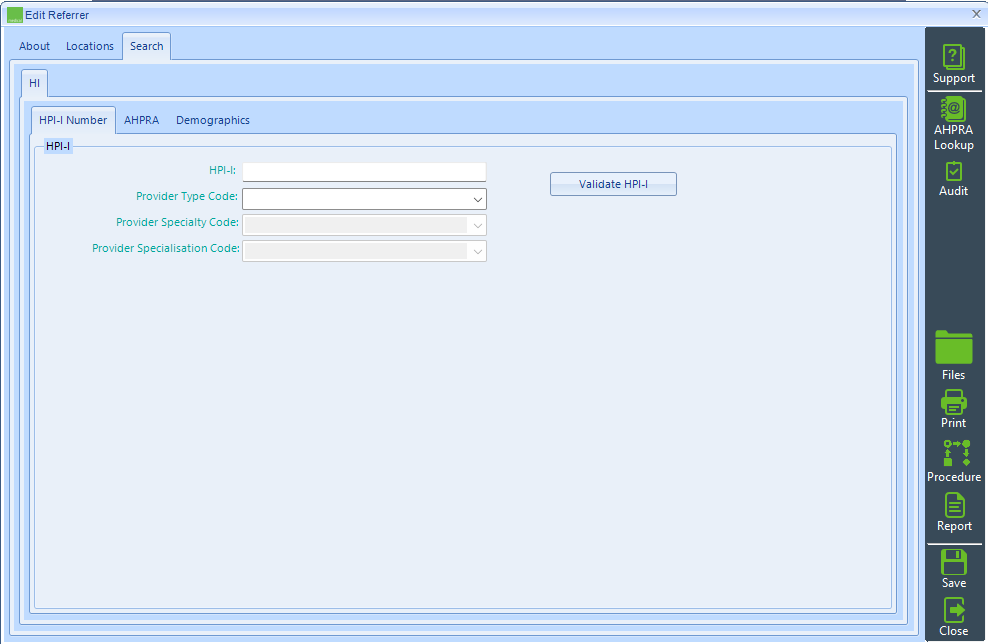Click the Close icon in the sidebar
988x644 pixels.
(953, 617)
